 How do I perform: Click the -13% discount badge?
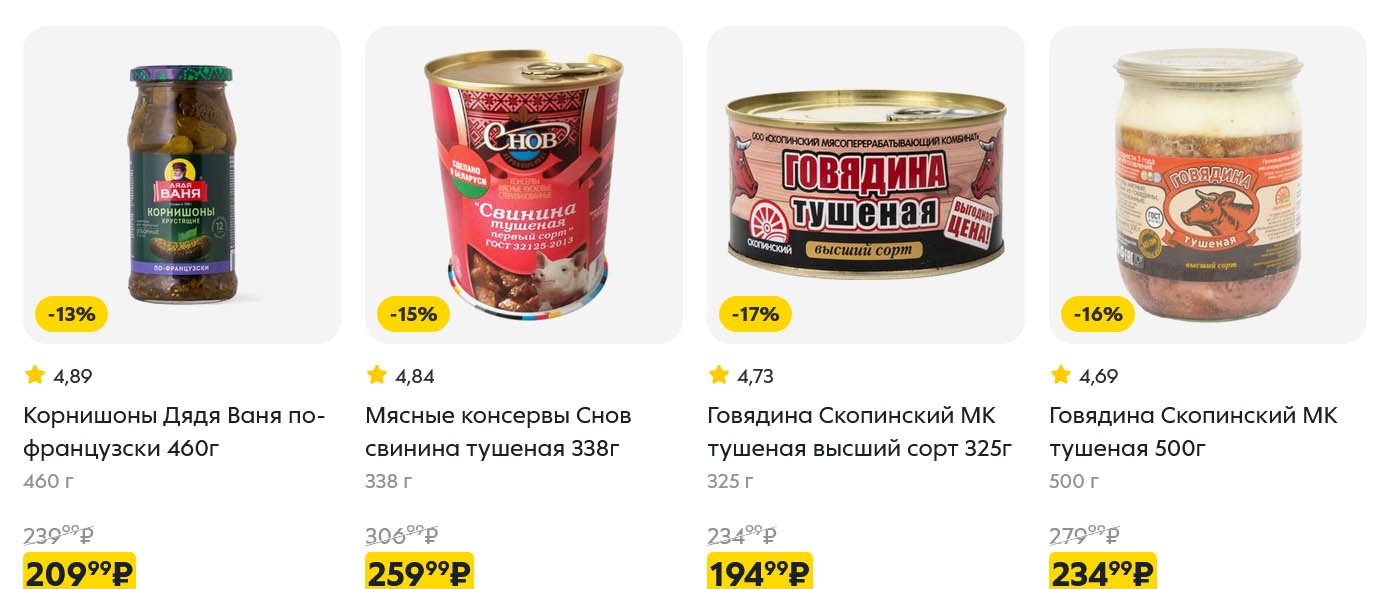pyautogui.click(x=71, y=314)
